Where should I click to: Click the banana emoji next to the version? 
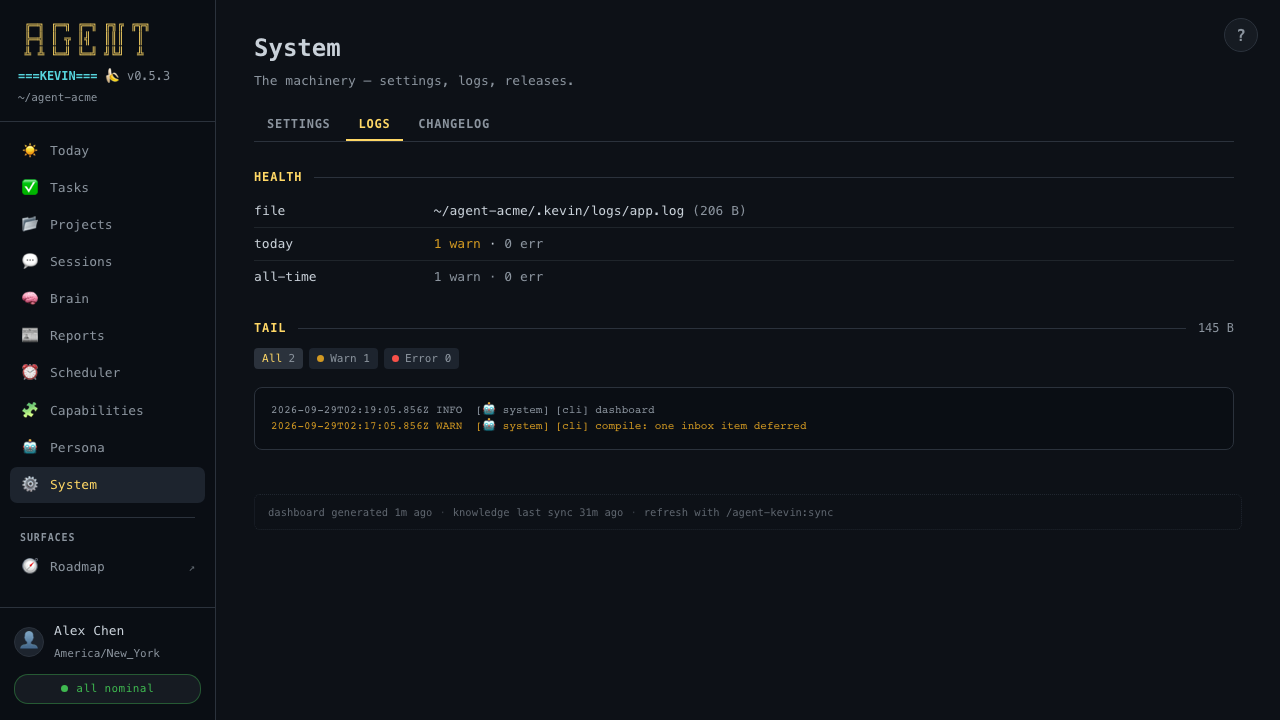pyautogui.click(x=112, y=75)
